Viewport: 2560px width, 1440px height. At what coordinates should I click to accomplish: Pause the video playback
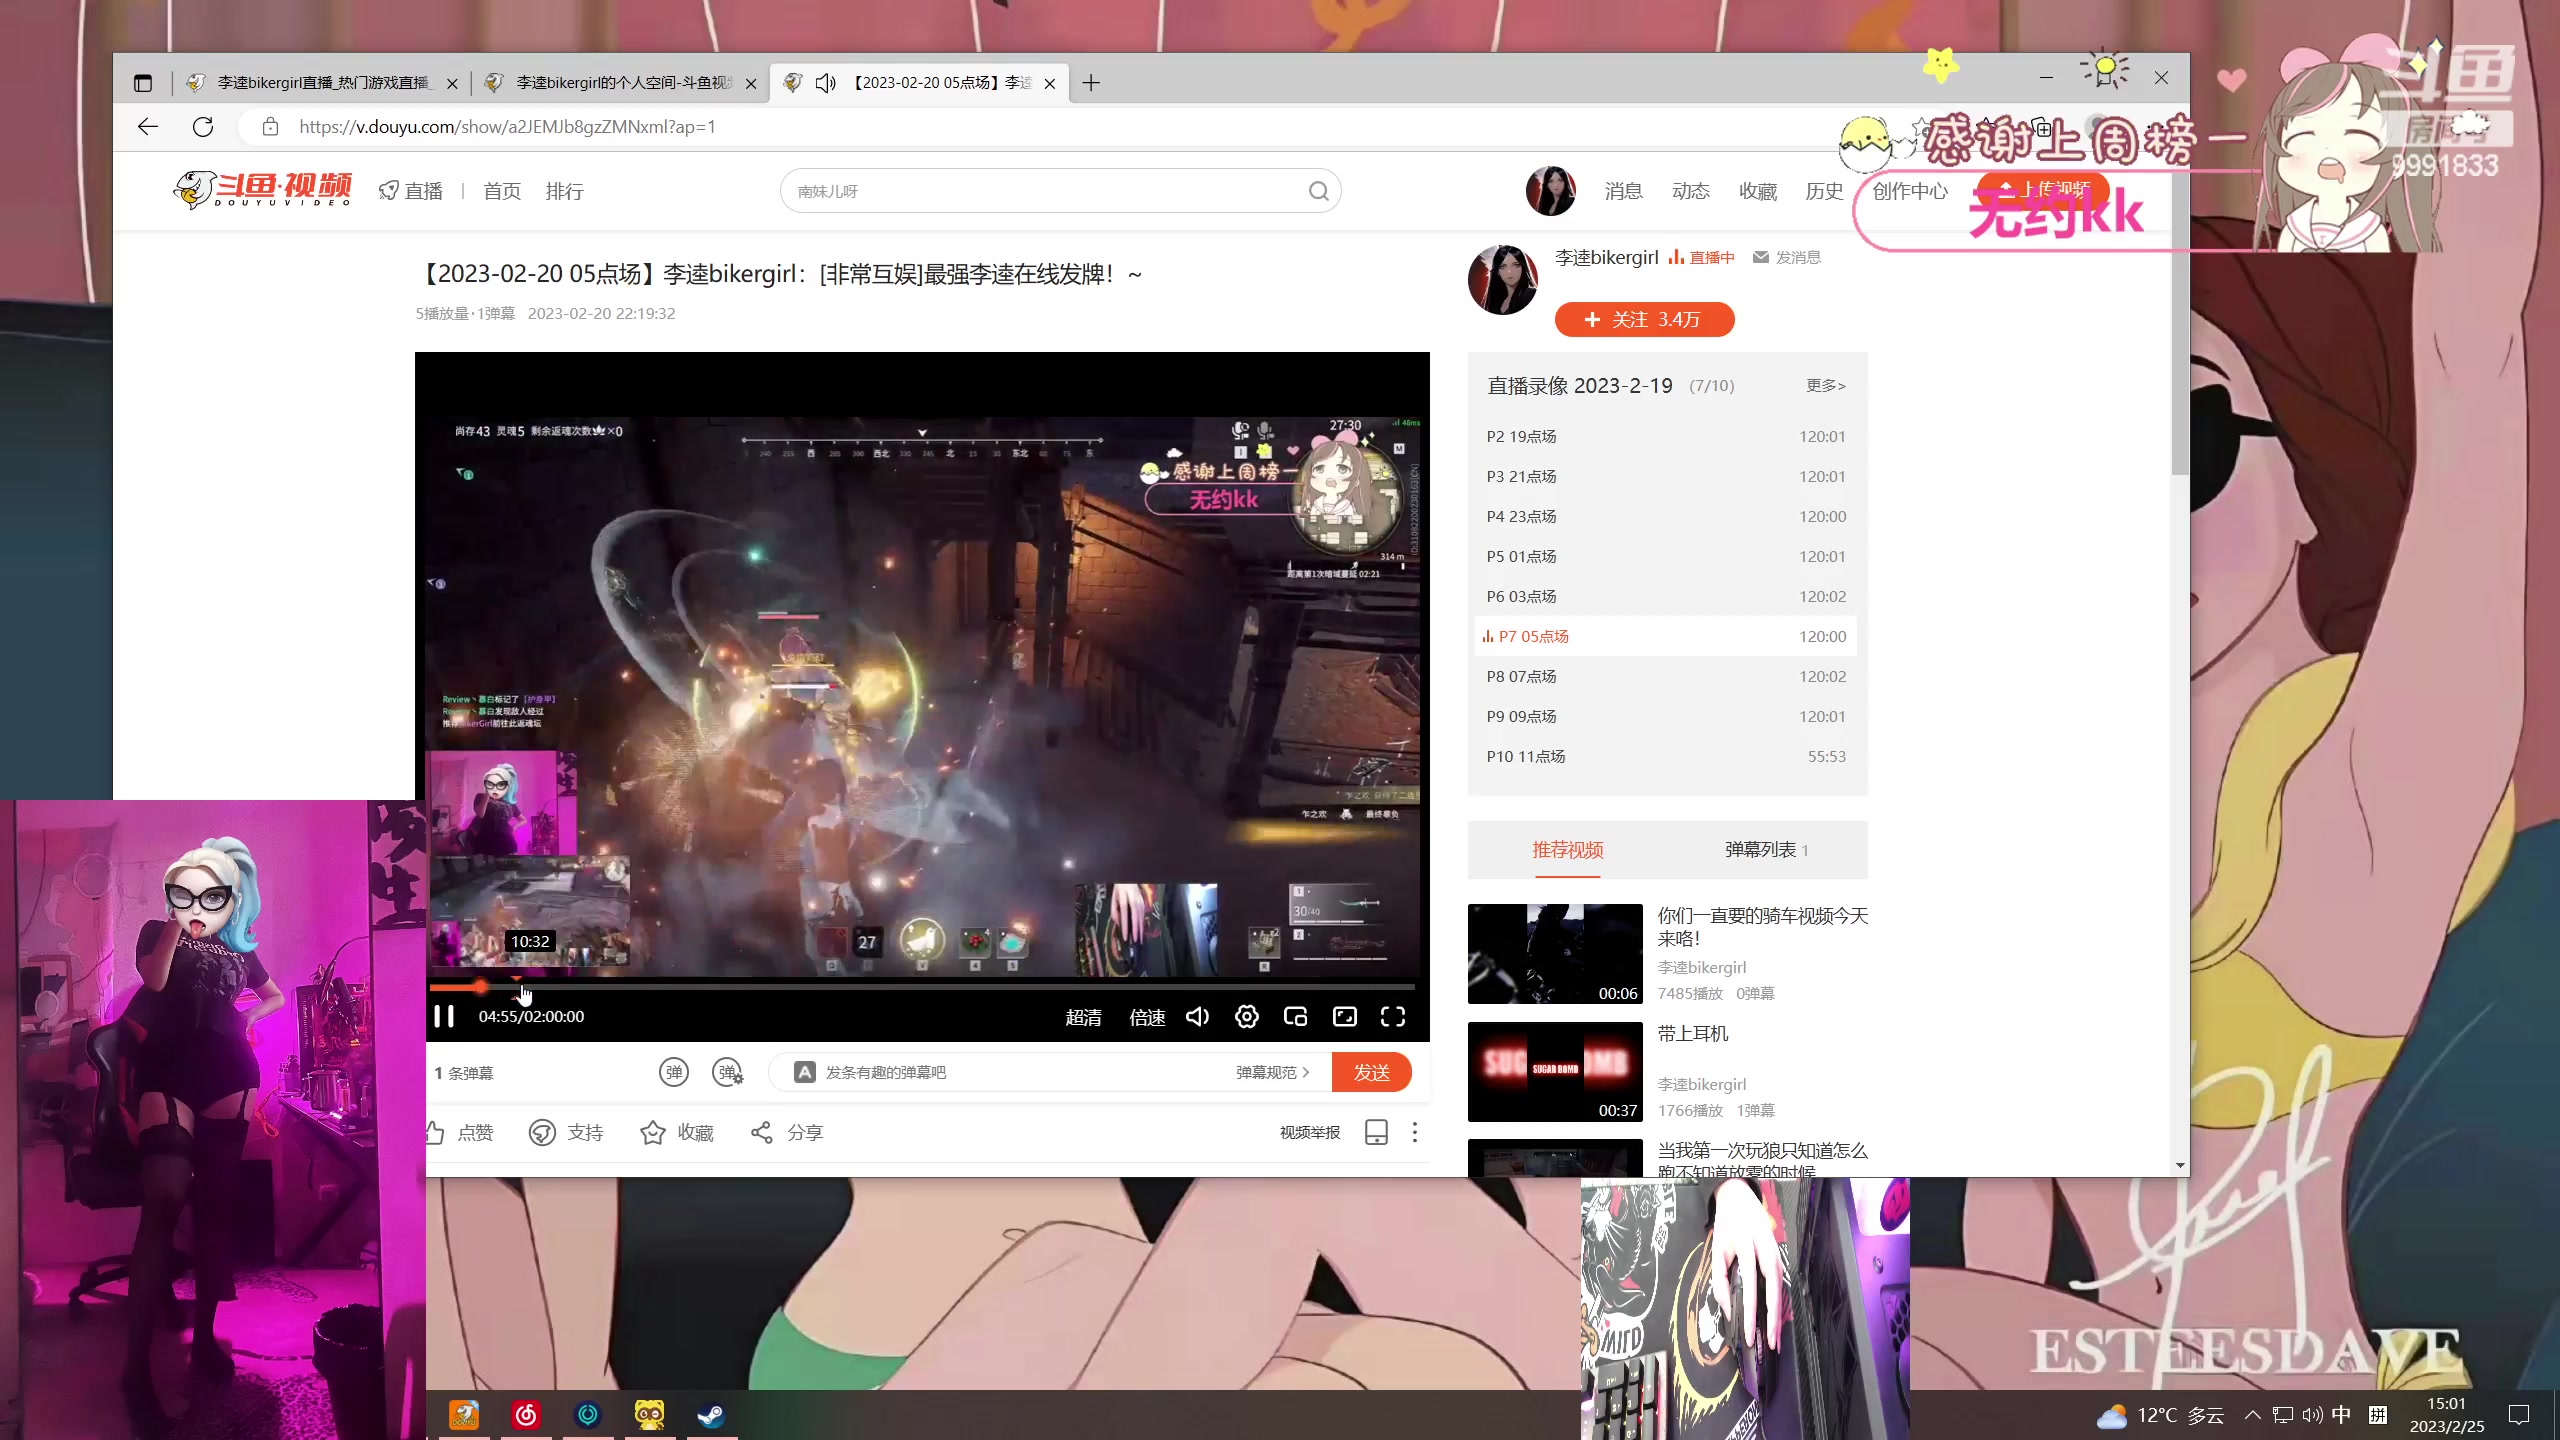pos(444,1017)
